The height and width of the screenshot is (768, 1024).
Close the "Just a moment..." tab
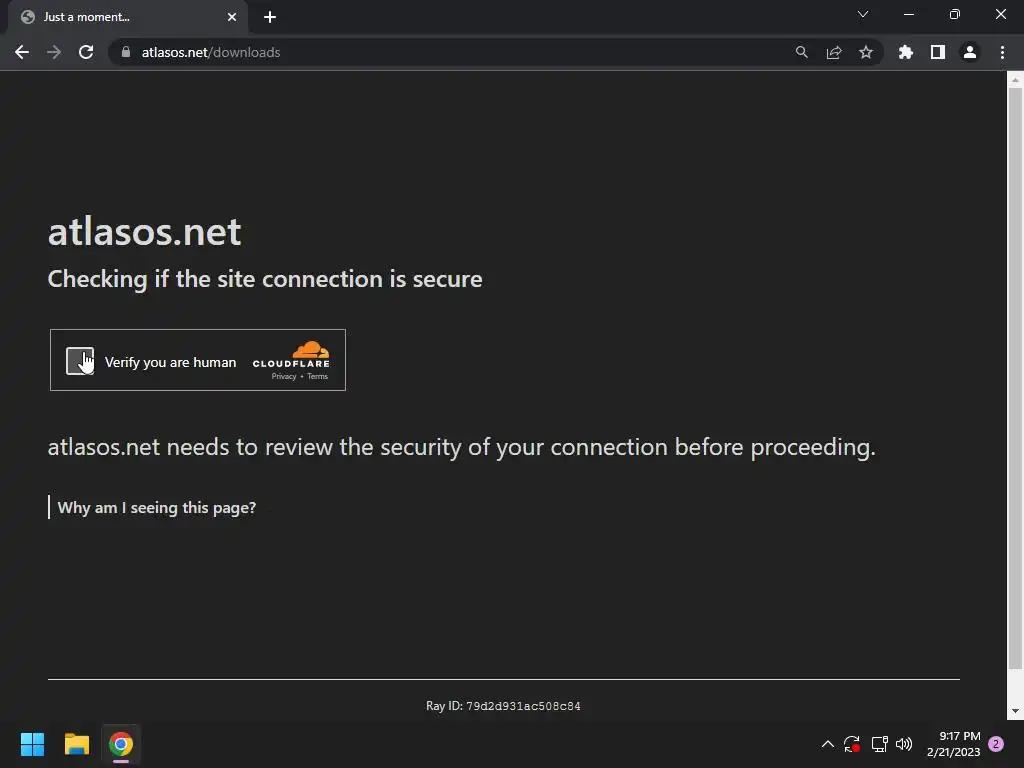[232, 17]
